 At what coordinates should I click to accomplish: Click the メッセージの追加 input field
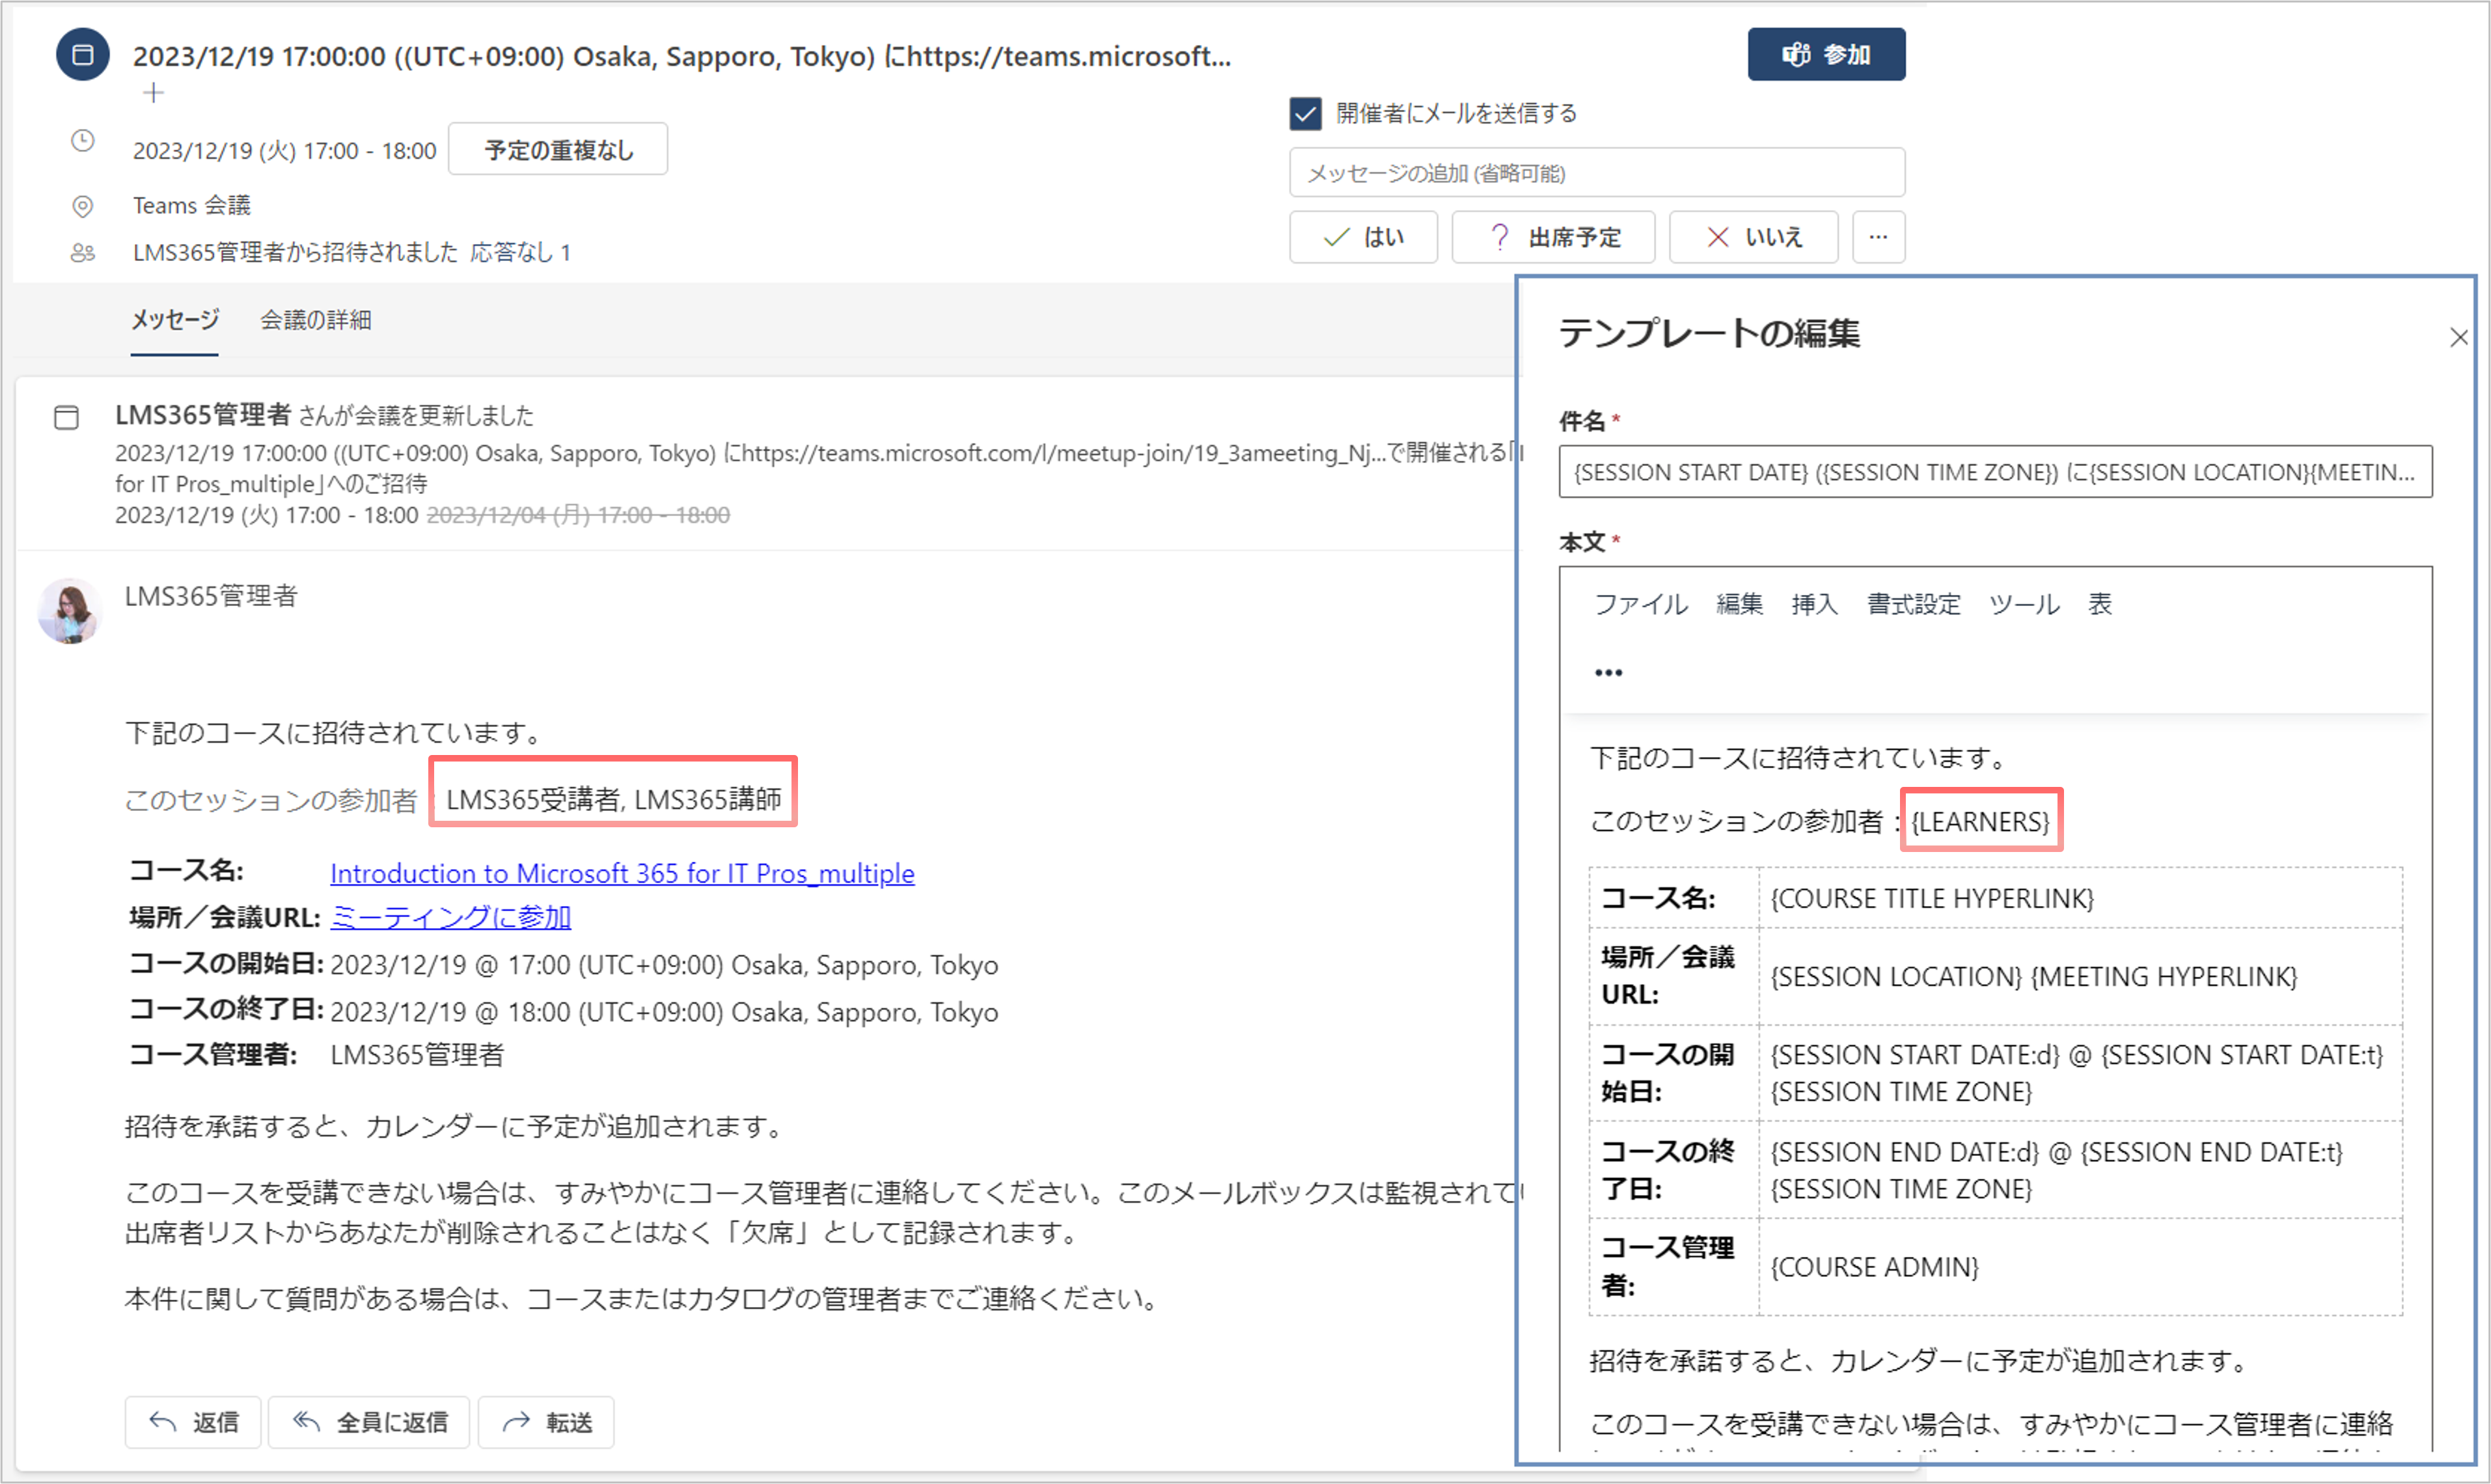[1597, 173]
